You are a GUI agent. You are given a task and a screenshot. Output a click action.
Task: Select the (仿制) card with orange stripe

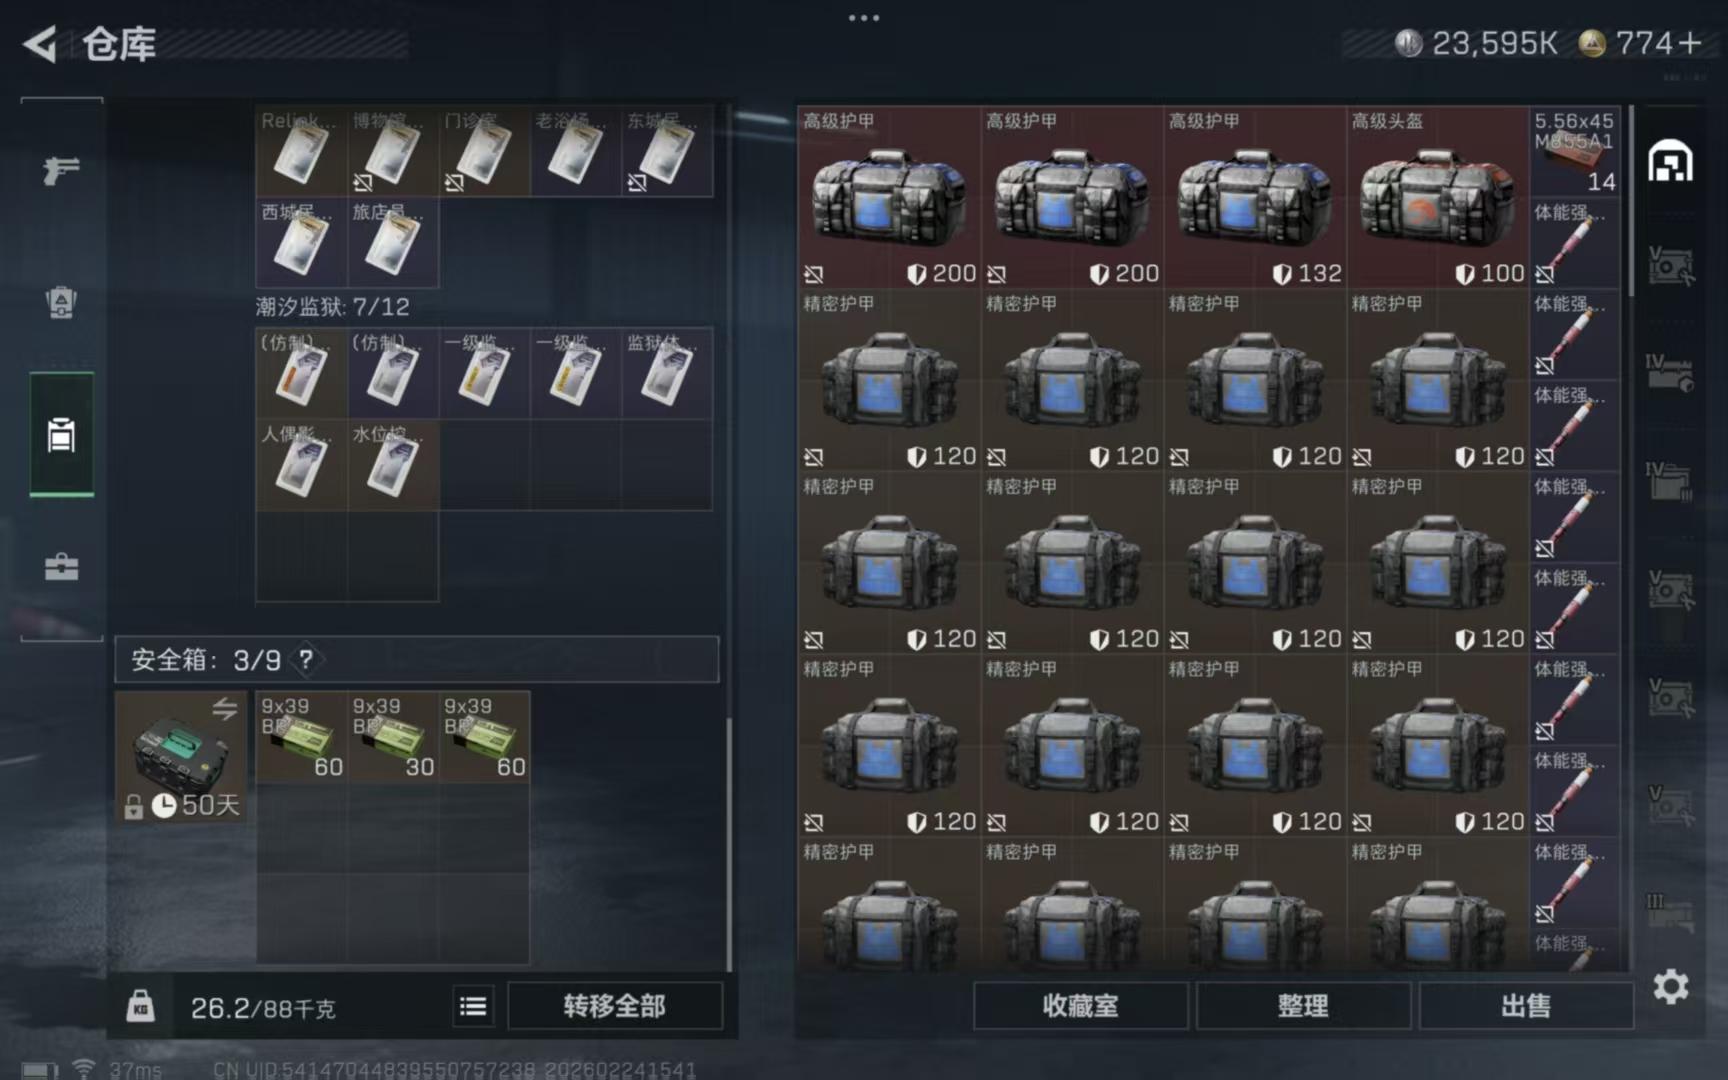[301, 373]
